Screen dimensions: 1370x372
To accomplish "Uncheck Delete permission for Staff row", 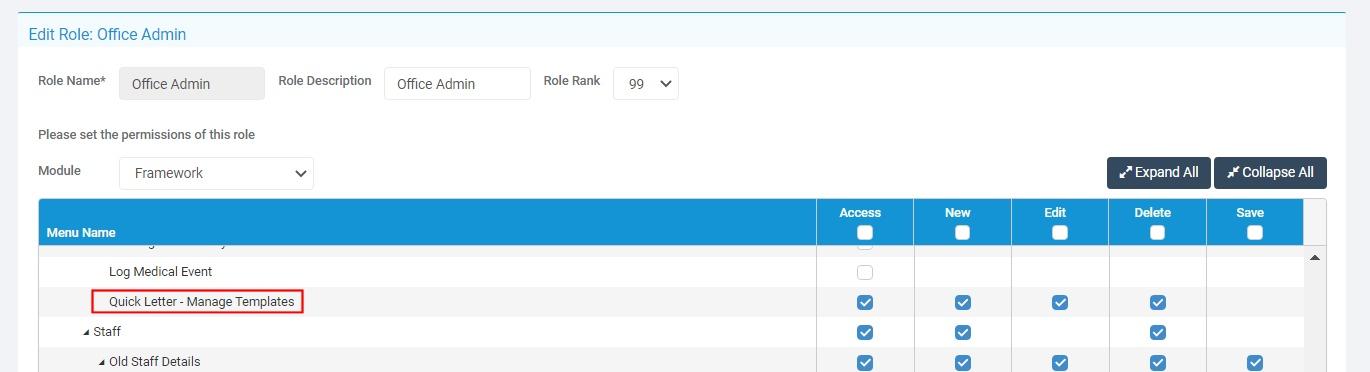I will [1157, 332].
